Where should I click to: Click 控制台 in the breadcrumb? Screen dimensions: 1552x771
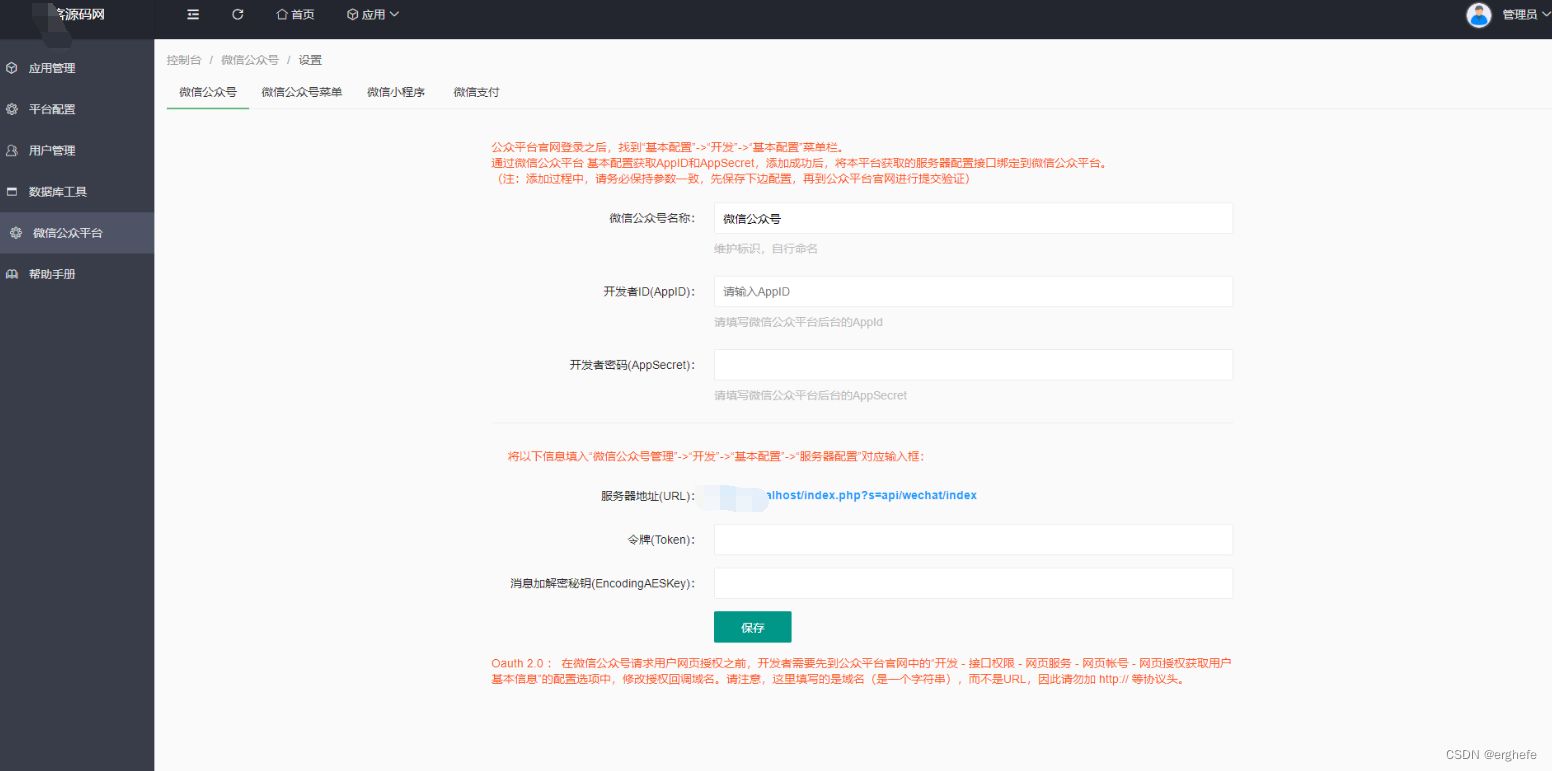(x=183, y=59)
